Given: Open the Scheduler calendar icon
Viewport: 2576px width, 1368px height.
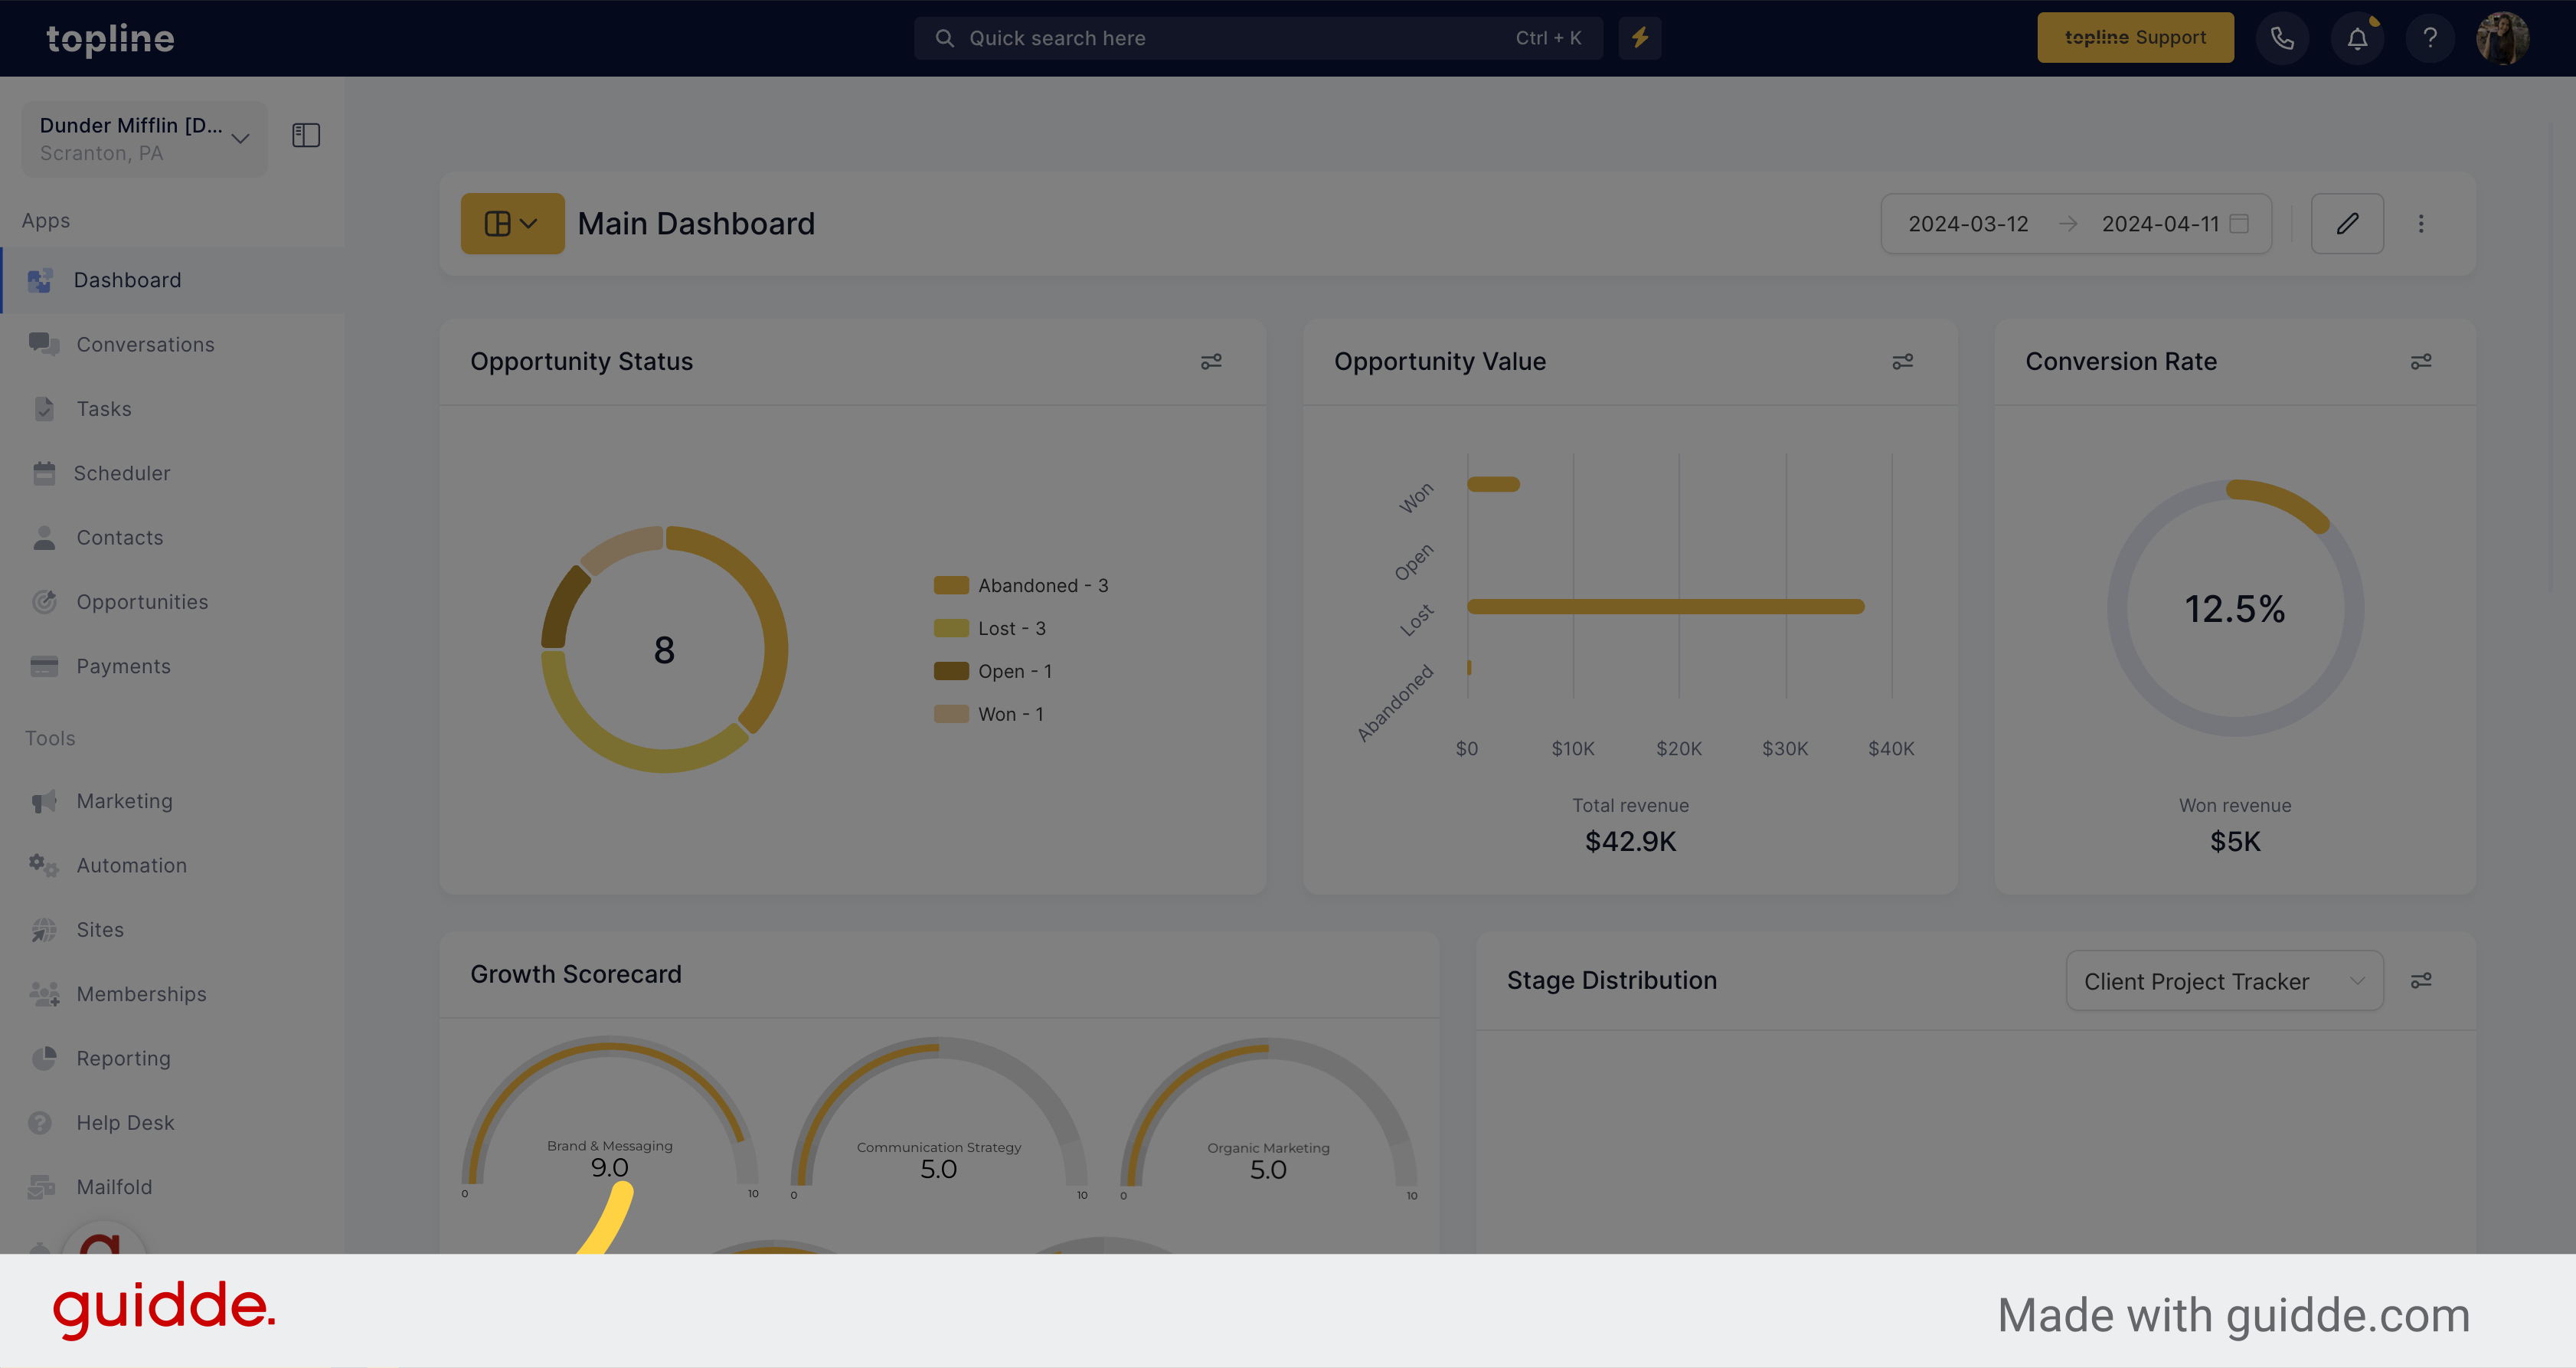Looking at the screenshot, I should pyautogui.click(x=44, y=473).
